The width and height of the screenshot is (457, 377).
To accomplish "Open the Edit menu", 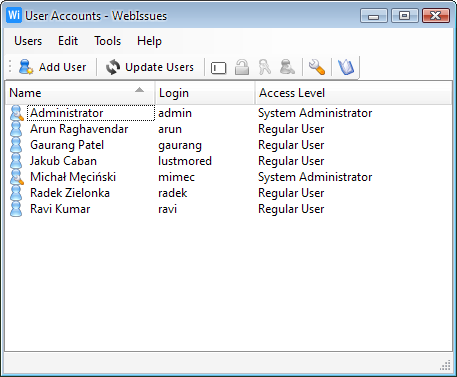I will [68, 41].
